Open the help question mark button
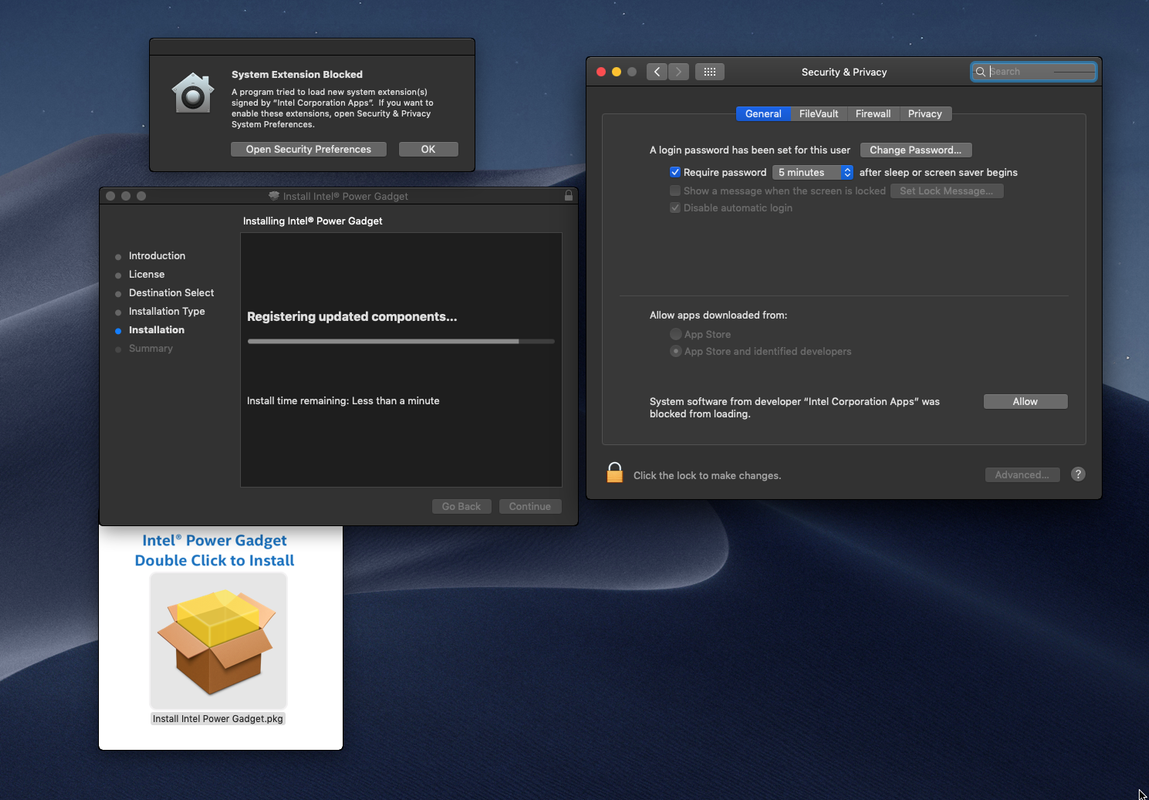 pos(1078,474)
